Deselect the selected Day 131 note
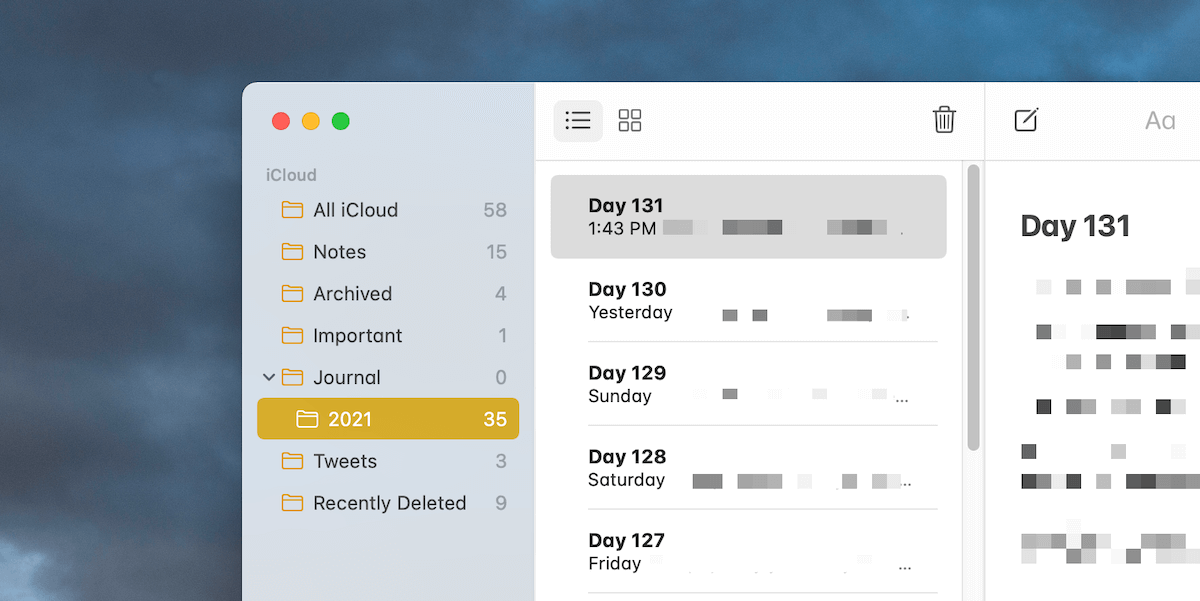 click(748, 216)
